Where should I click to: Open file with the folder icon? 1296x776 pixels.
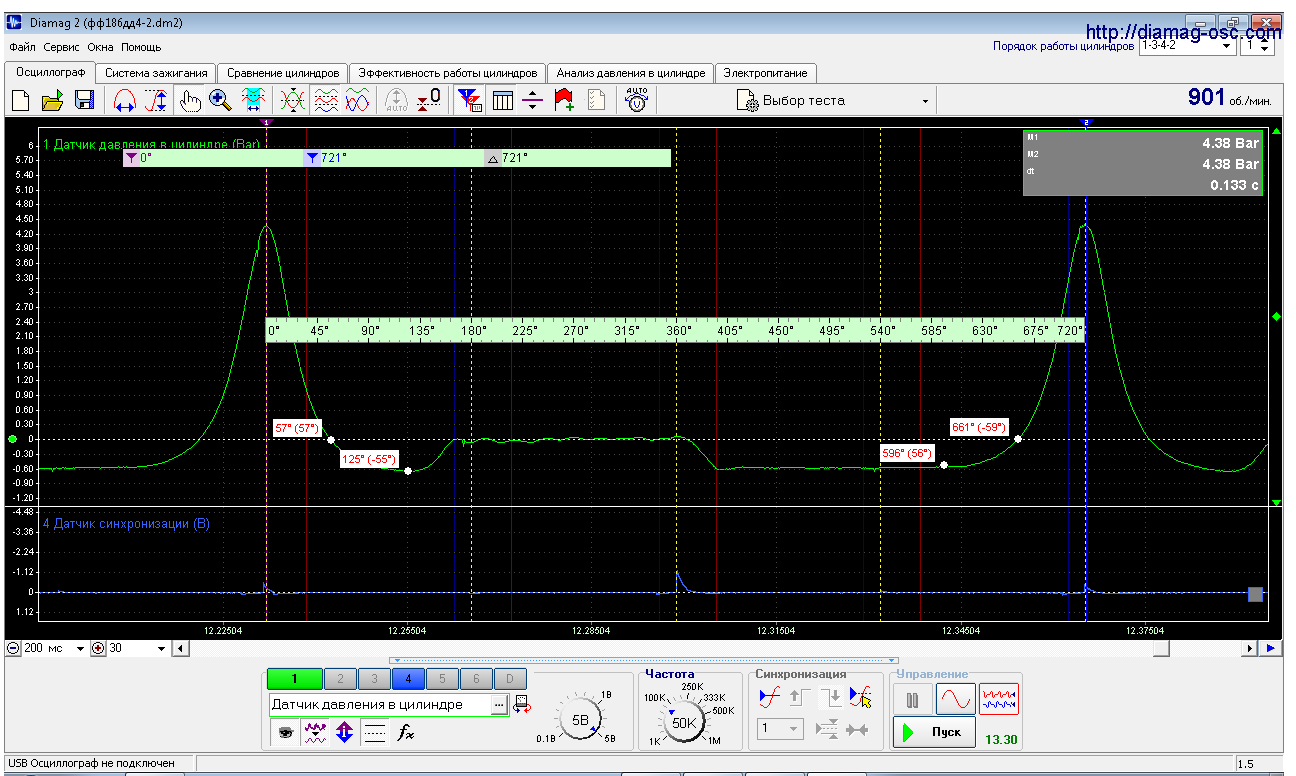(x=53, y=100)
